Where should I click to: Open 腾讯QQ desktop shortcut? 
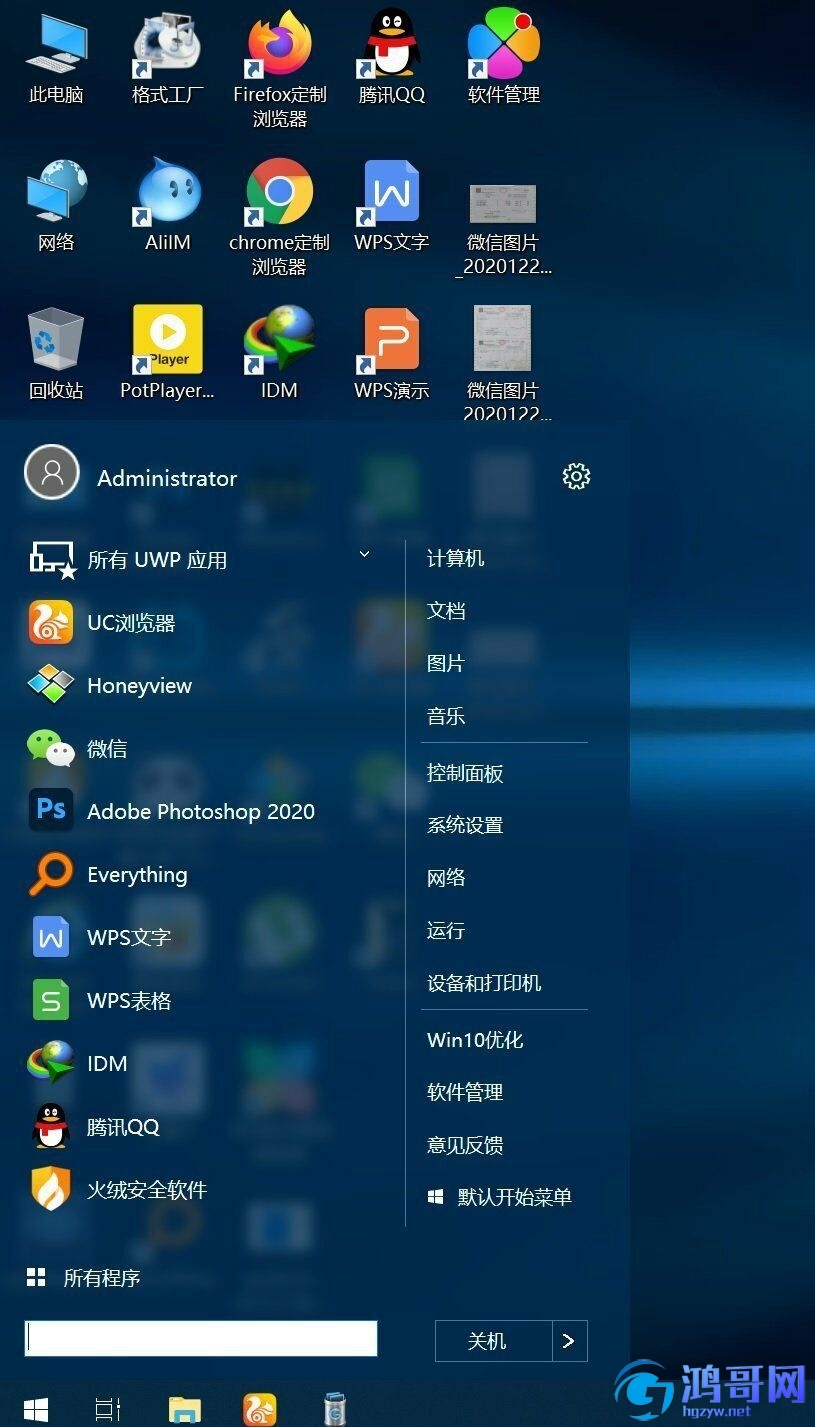click(x=392, y=58)
